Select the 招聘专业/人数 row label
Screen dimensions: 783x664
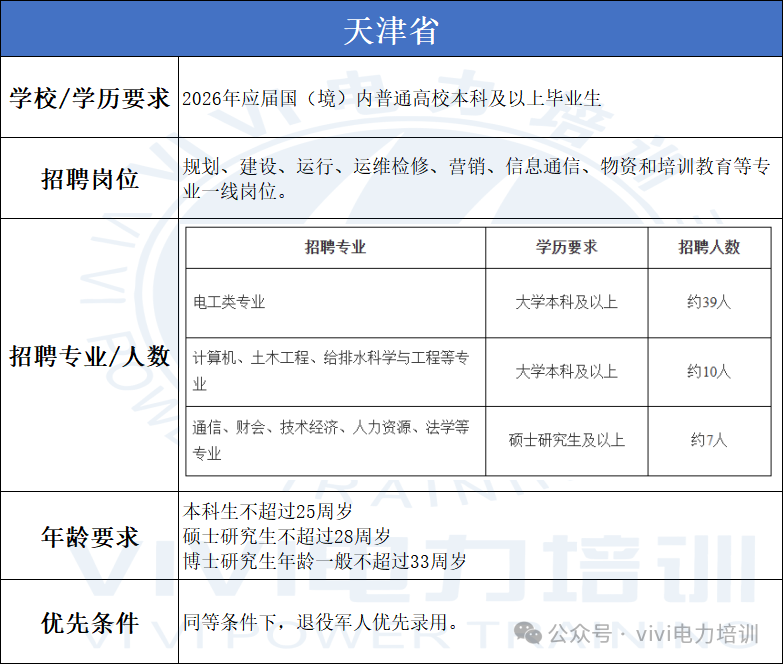90,356
